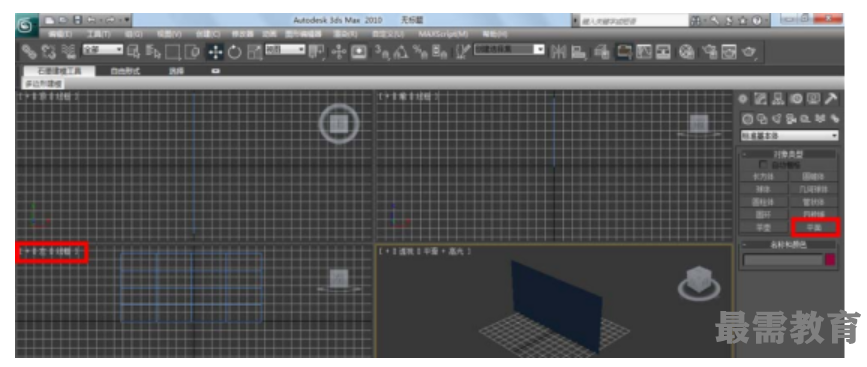The image size is (867, 367).
Task: Switch to the Selection ribbon tab
Action: (x=176, y=71)
